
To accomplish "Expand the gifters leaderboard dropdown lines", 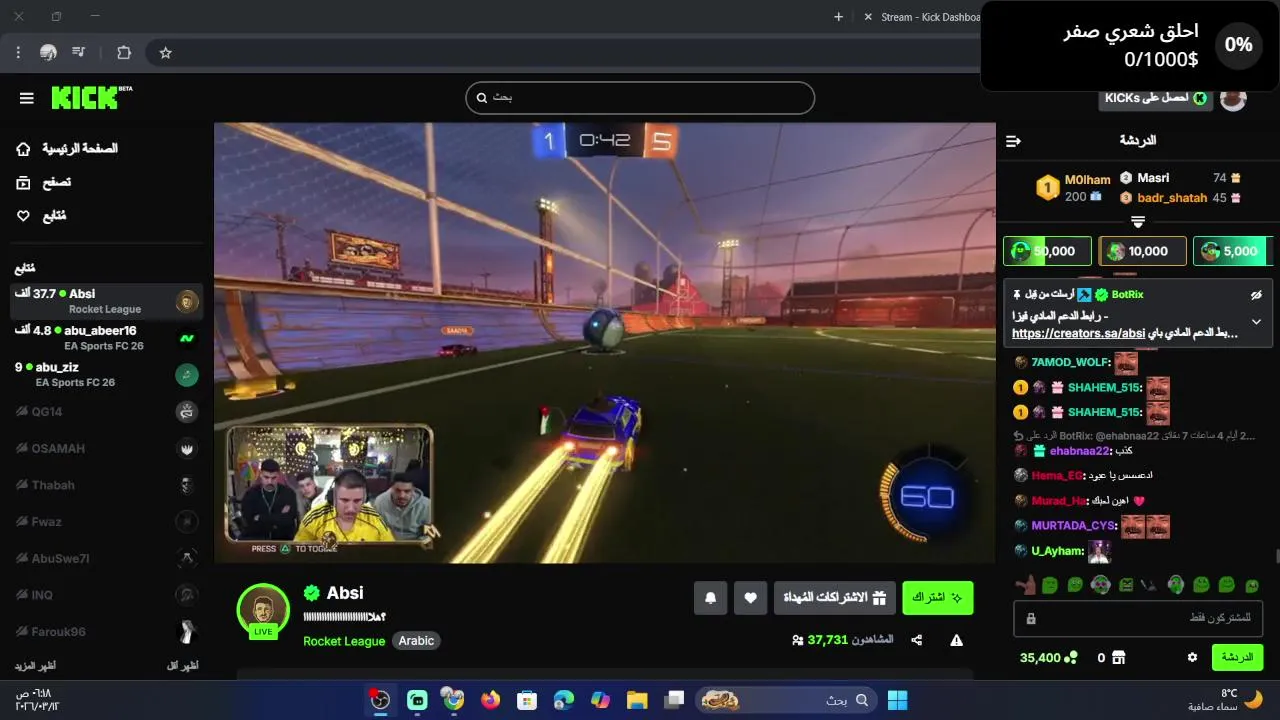I will tap(1138, 222).
